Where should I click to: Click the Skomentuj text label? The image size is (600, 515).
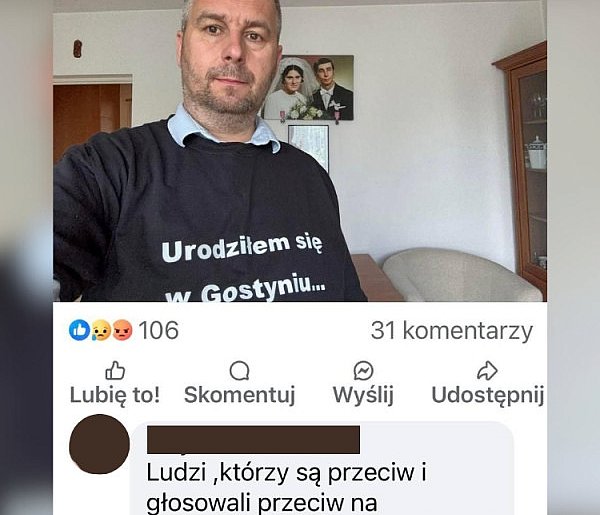pos(240,395)
